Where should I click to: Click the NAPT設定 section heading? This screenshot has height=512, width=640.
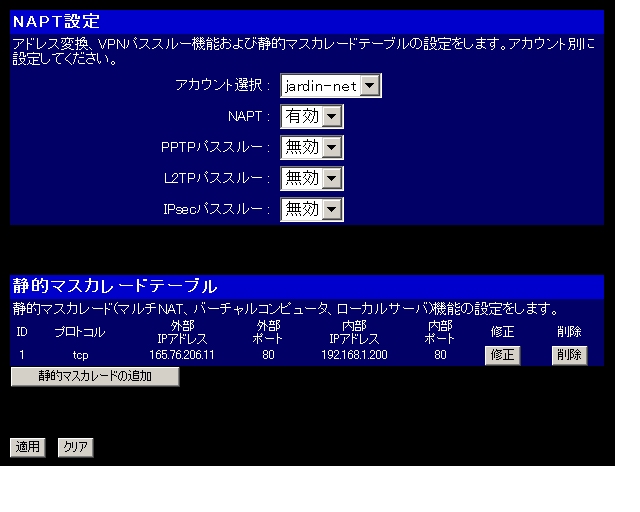pyautogui.click(x=56, y=21)
